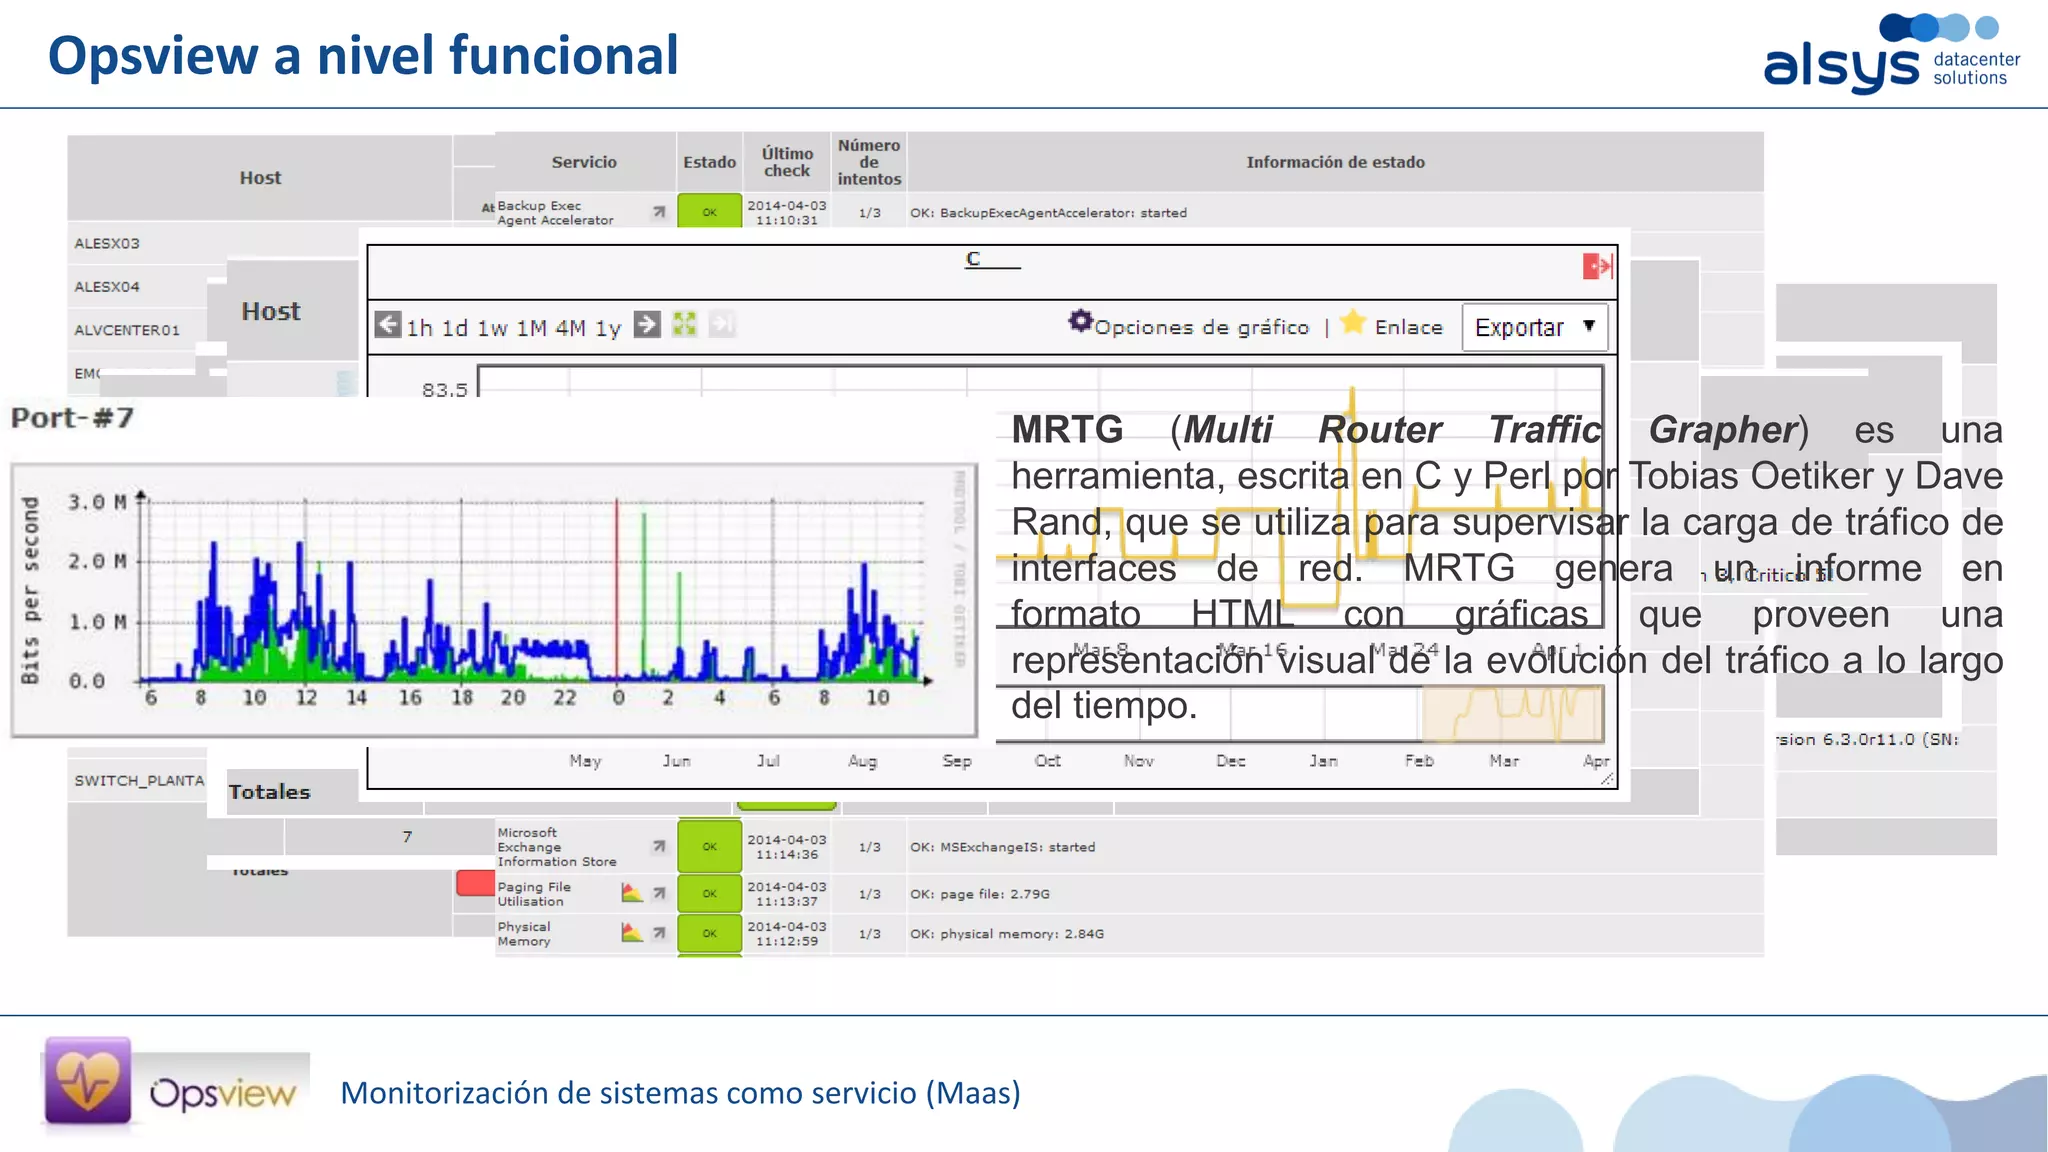Click the 2014-04-03 11:14:36 check time
This screenshot has width=2048, height=1152.
pos(787,847)
